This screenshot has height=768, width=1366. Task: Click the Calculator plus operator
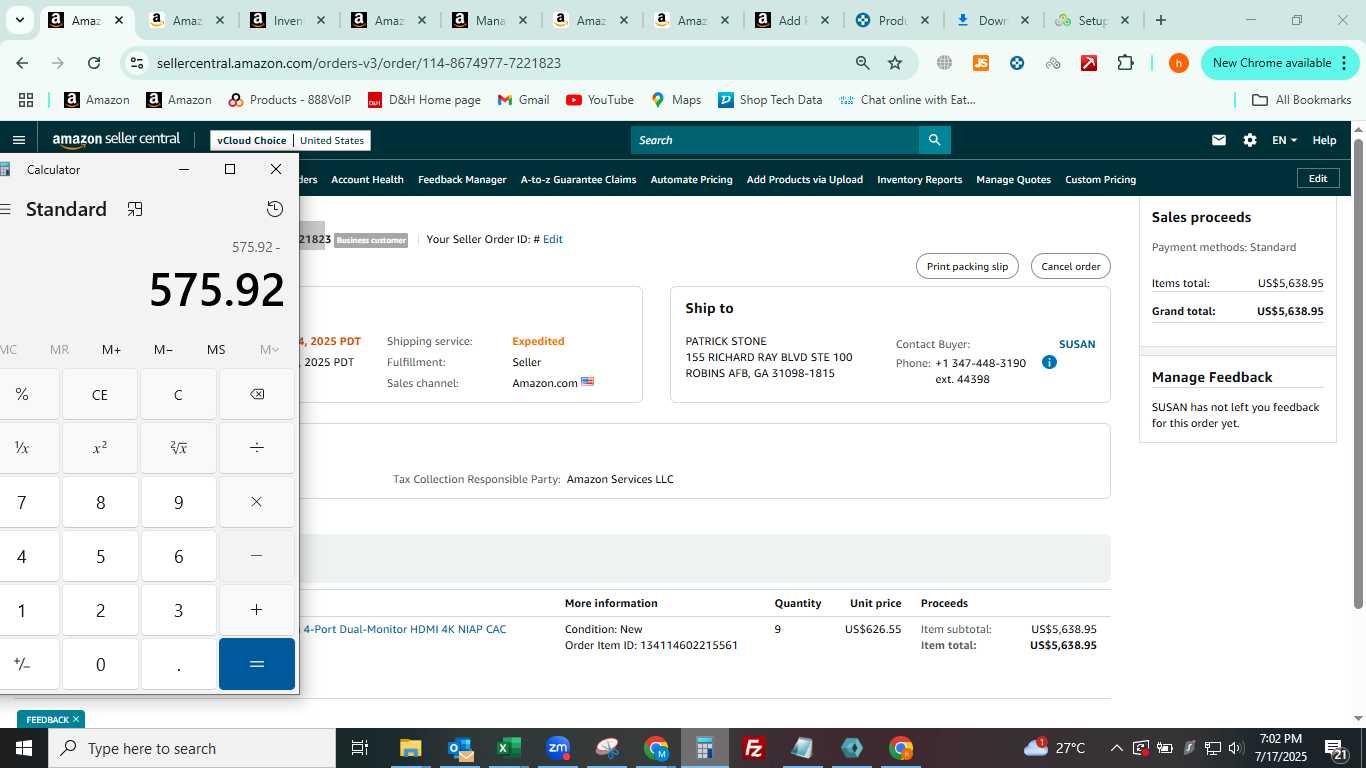pyautogui.click(x=257, y=610)
